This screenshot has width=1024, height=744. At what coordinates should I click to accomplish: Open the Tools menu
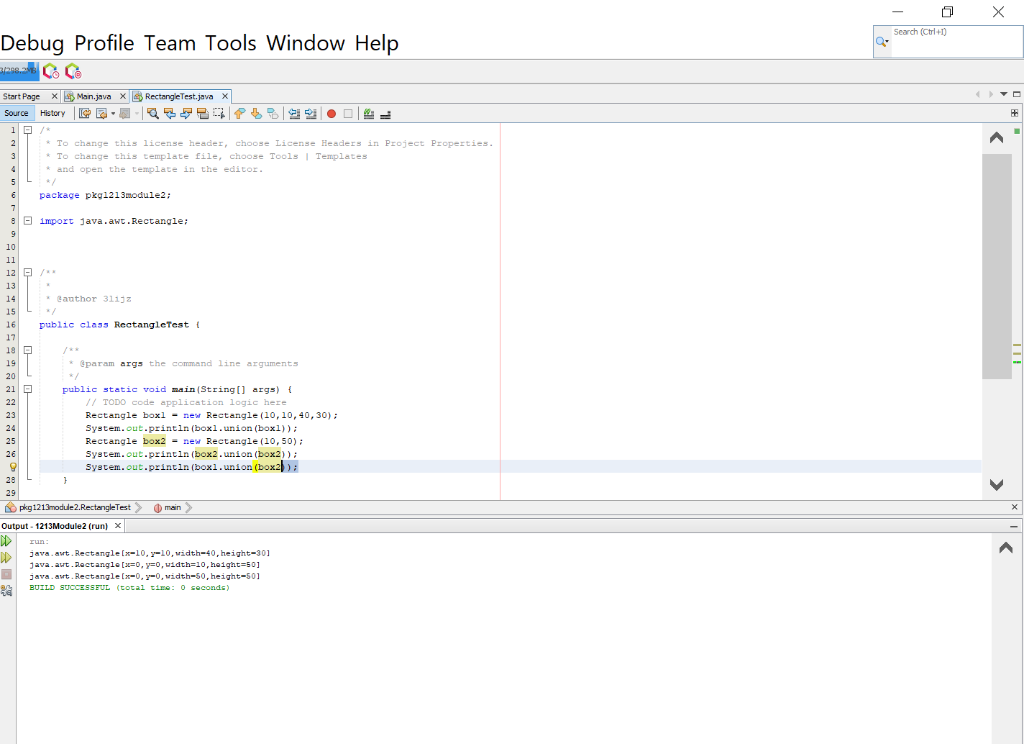point(232,43)
